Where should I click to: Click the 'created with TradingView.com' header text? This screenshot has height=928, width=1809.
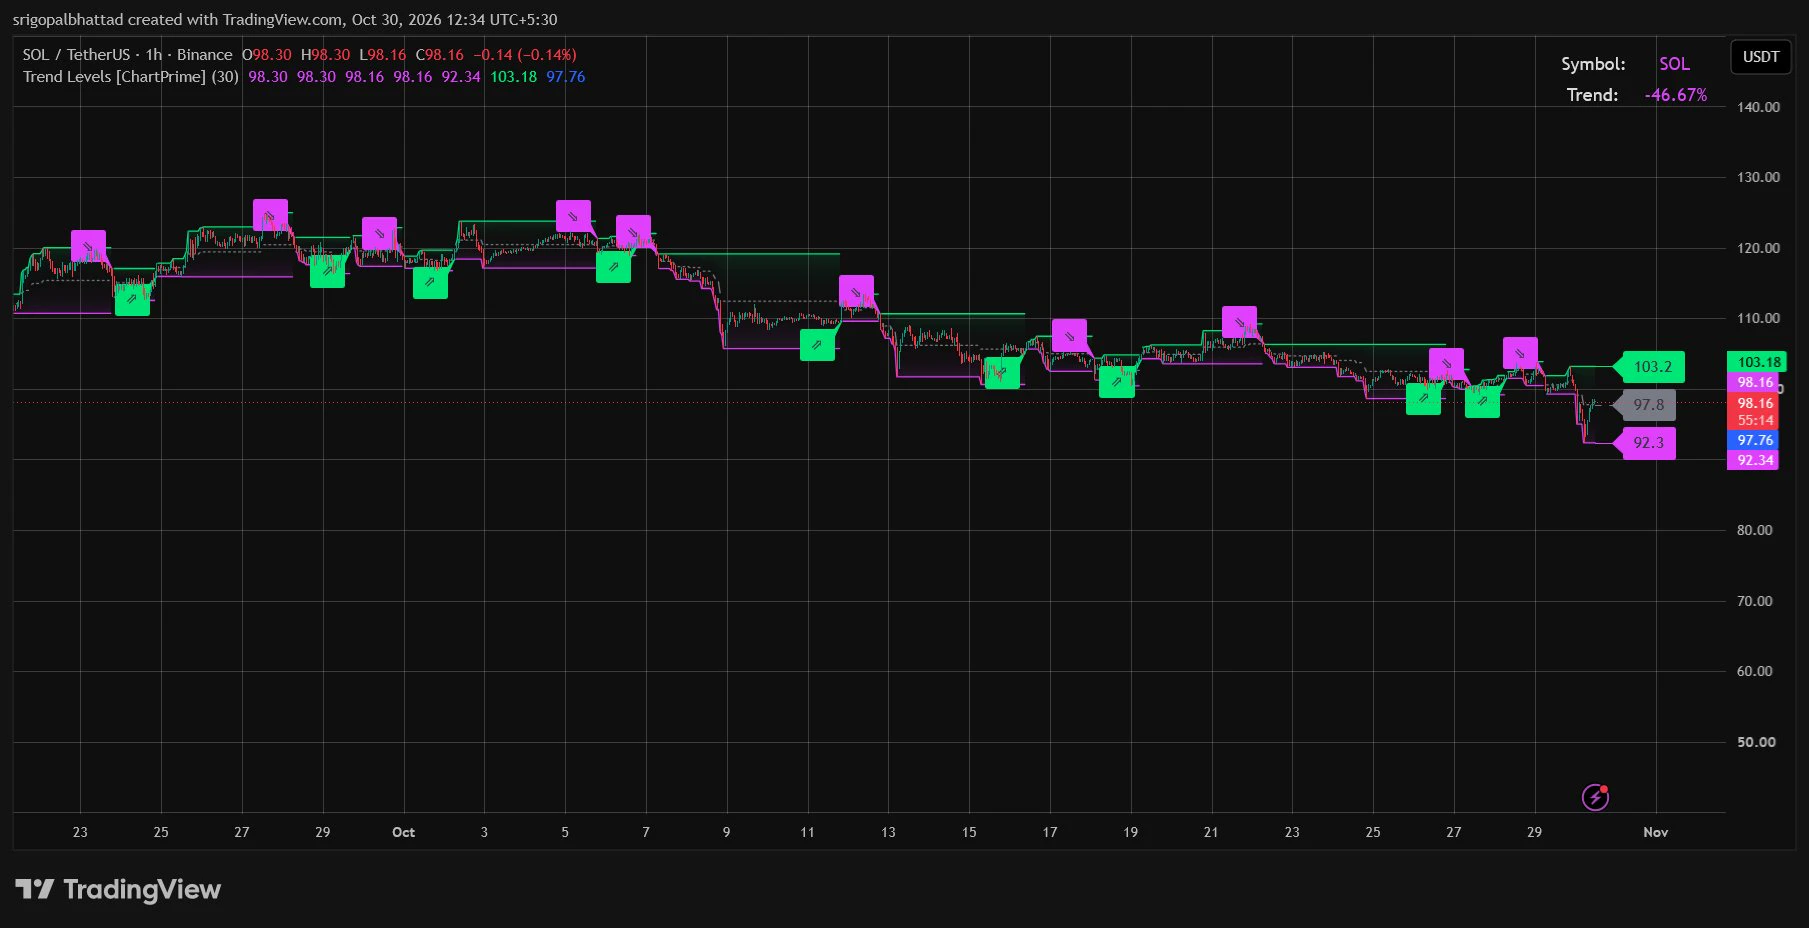pos(236,20)
